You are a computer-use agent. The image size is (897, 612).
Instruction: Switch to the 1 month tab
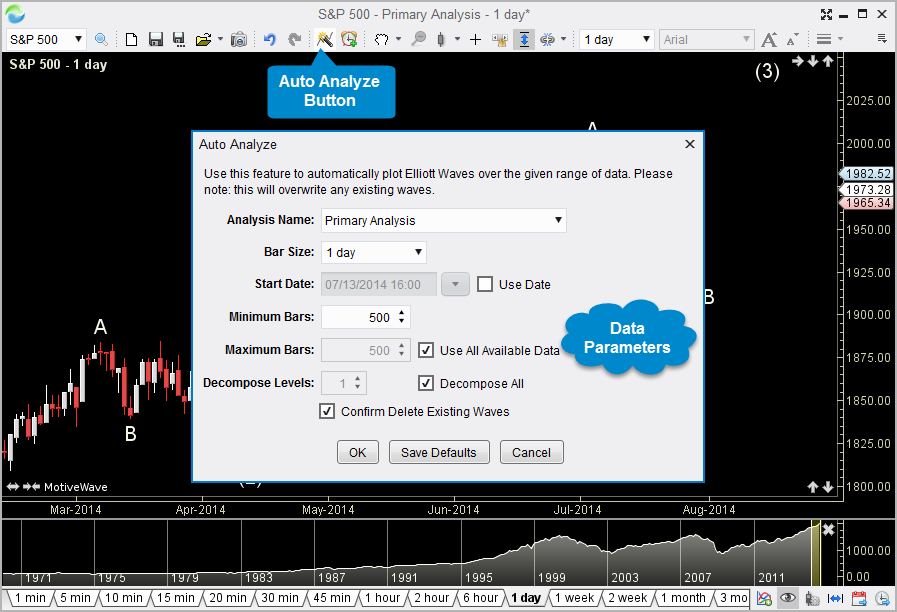683,598
